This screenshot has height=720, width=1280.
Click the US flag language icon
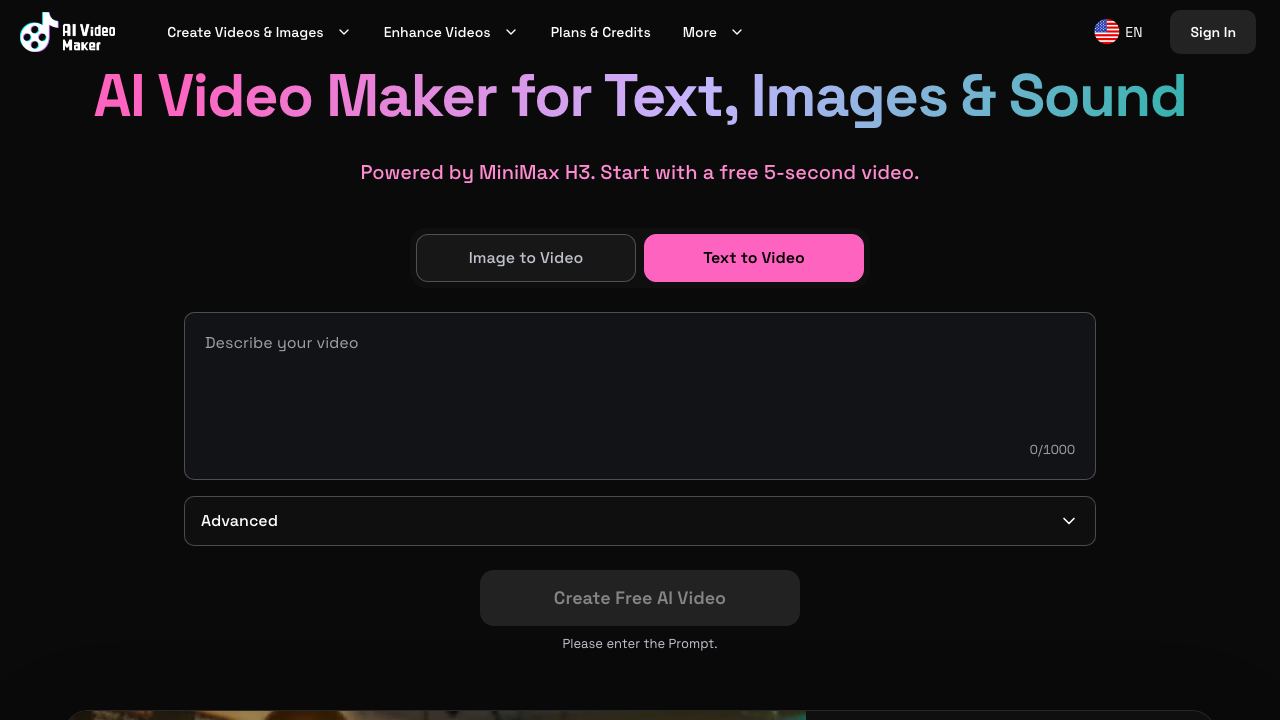pyautogui.click(x=1106, y=32)
